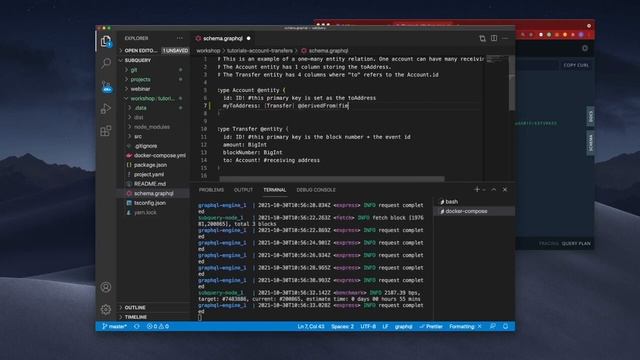Open SCHEMA side tab in background browser
Screen dimensions: 640x360
[591, 143]
